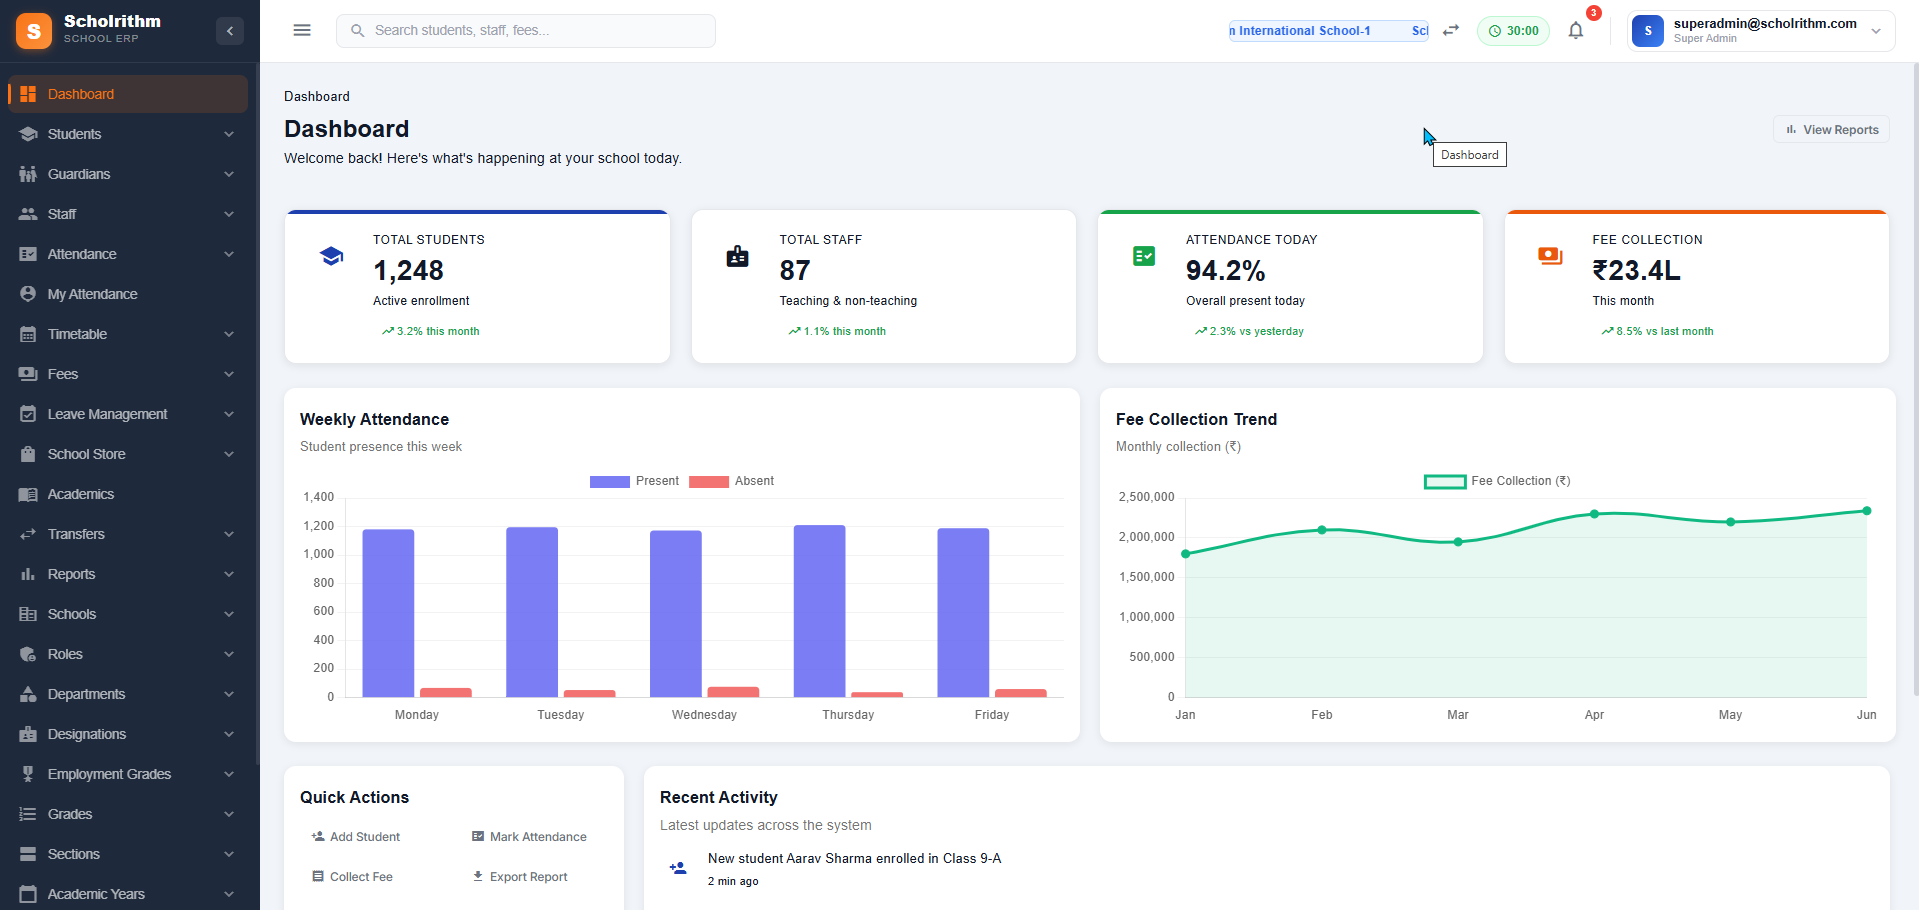
Task: Click the notifications bell icon
Action: click(1575, 30)
